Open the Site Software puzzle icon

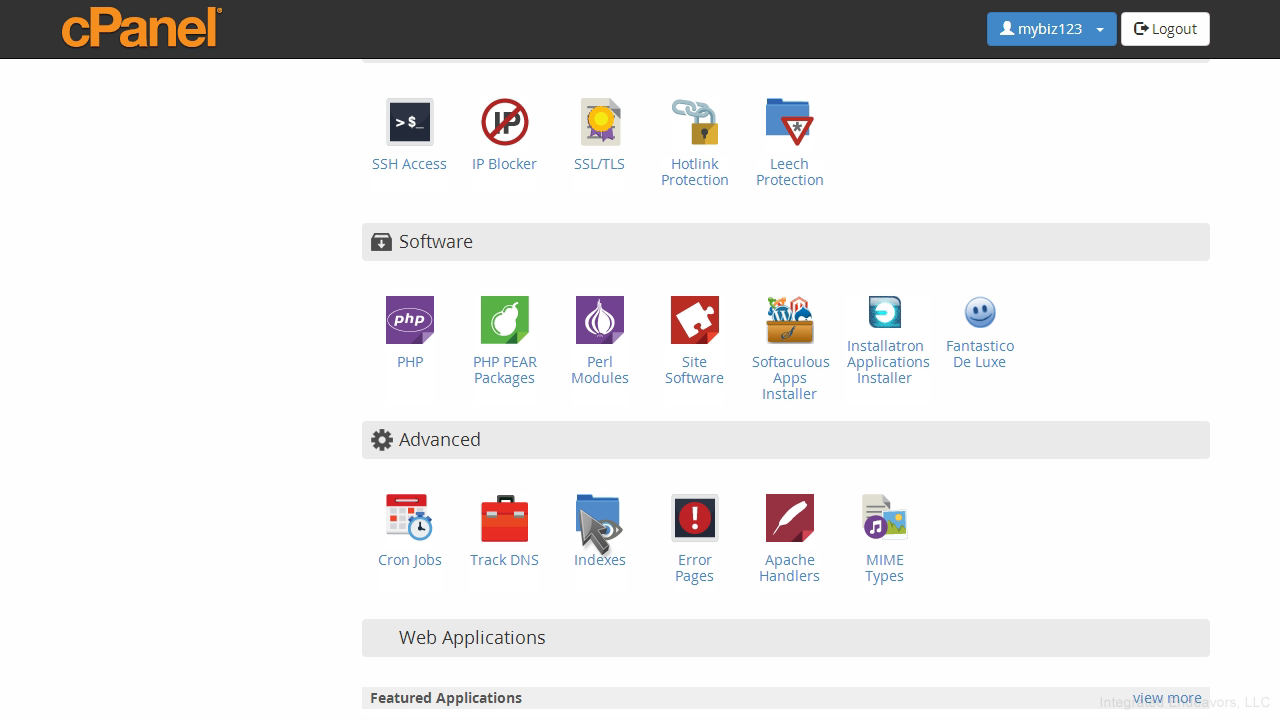click(x=694, y=321)
